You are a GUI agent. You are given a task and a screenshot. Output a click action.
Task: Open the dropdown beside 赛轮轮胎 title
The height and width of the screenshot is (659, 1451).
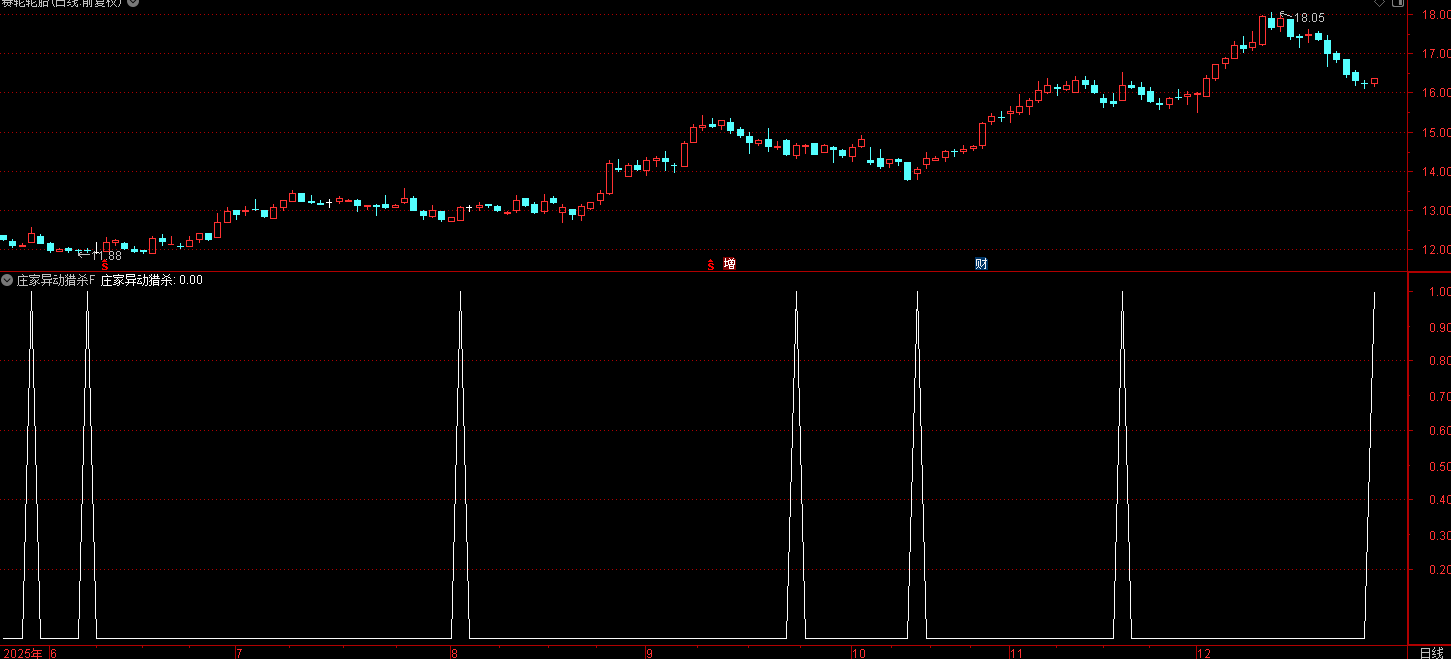pyautogui.click(x=134, y=3)
